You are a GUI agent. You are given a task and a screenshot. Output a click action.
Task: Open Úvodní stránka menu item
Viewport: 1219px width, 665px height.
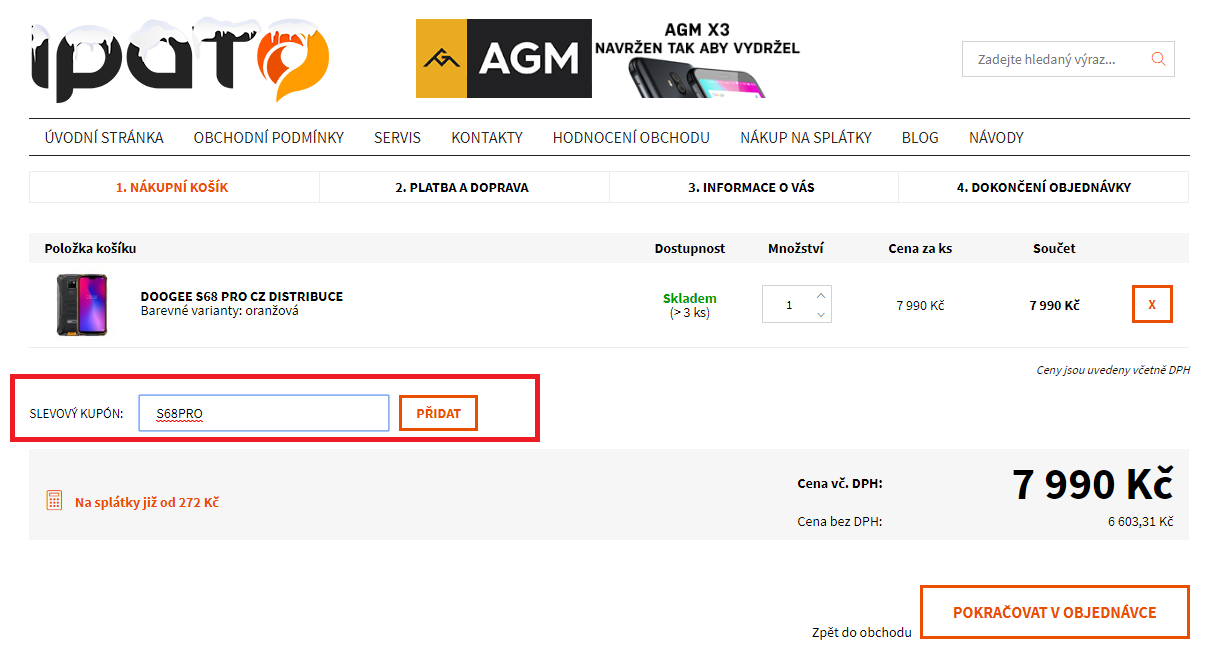[104, 138]
